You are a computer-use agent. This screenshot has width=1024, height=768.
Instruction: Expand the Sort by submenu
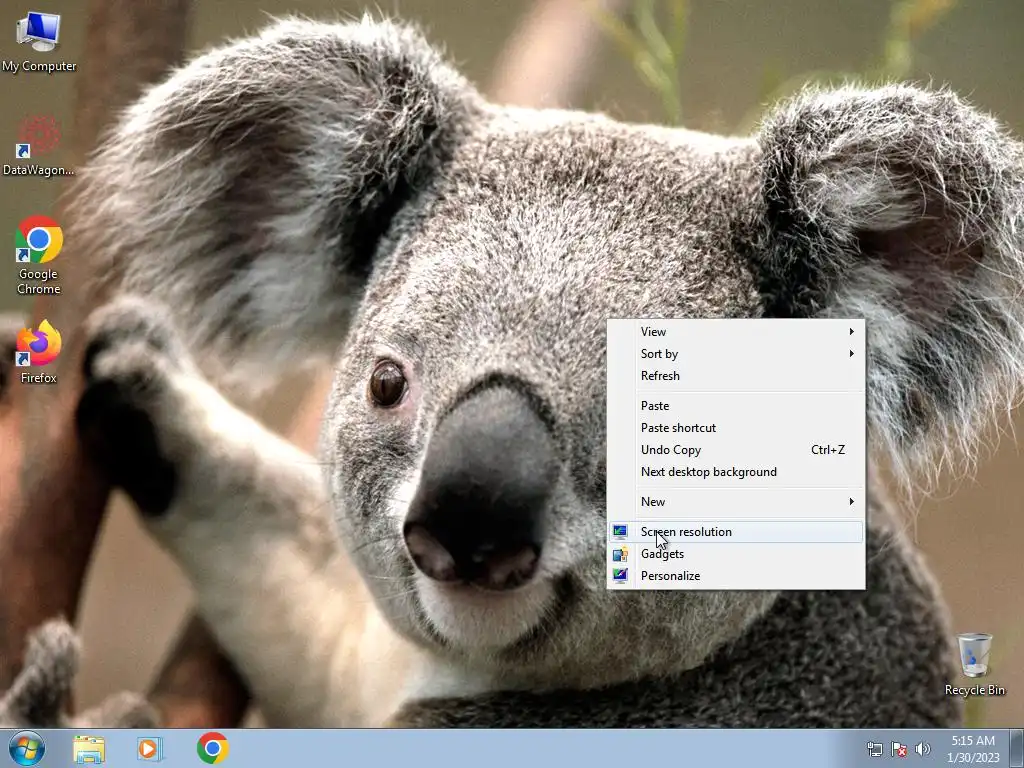[x=735, y=353]
